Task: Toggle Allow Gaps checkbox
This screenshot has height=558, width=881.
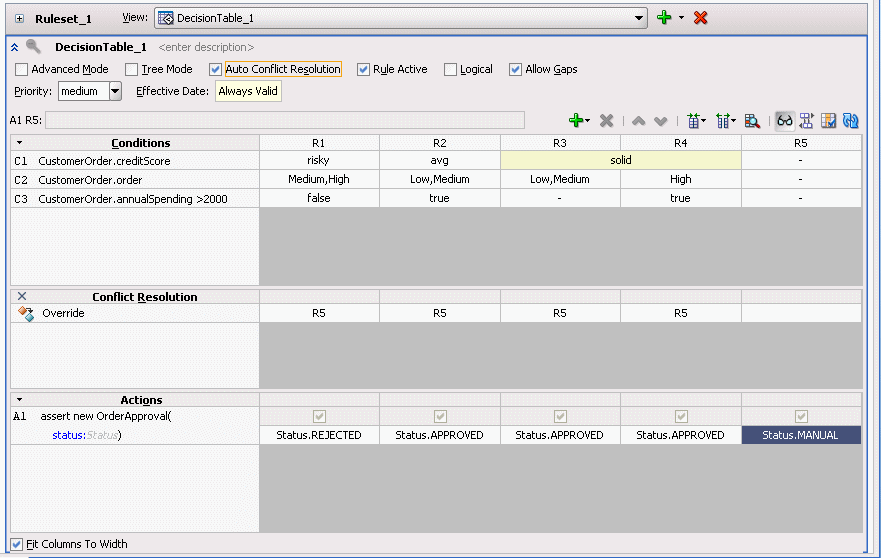Action: (515, 70)
